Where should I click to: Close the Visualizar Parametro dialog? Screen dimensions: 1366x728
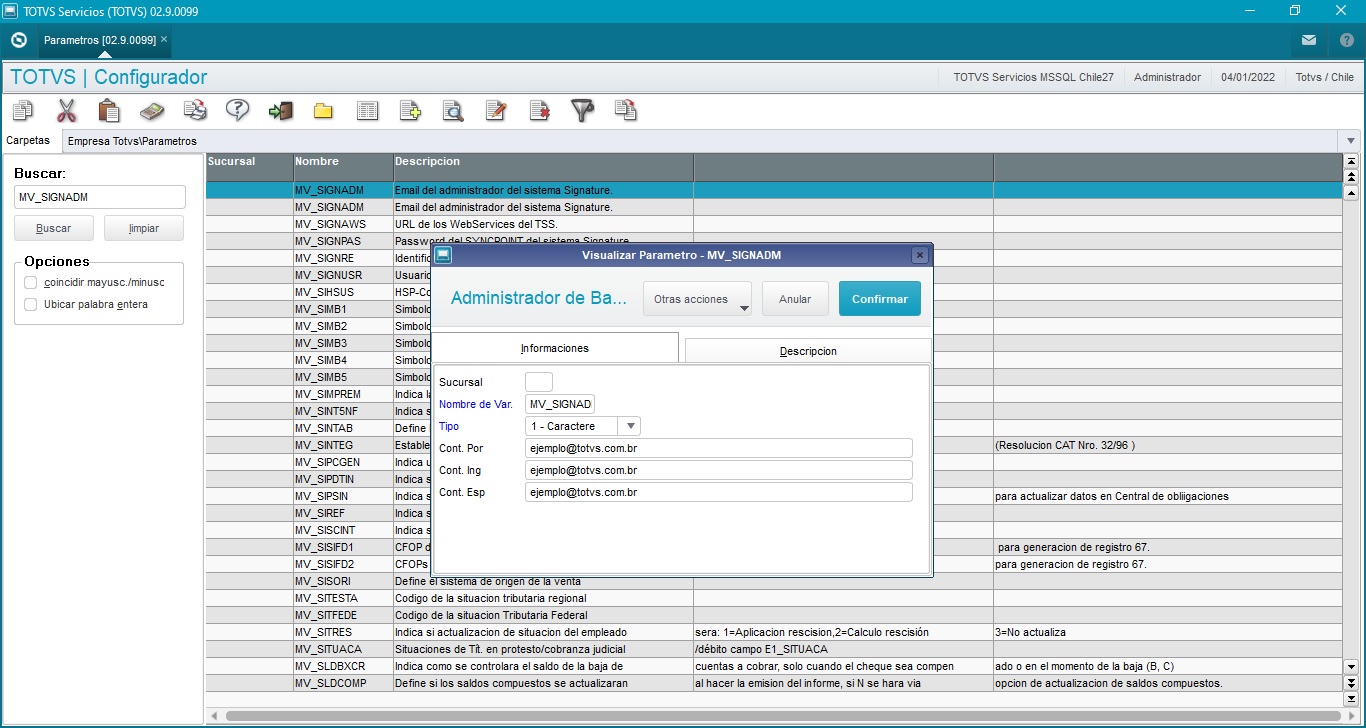[920, 255]
